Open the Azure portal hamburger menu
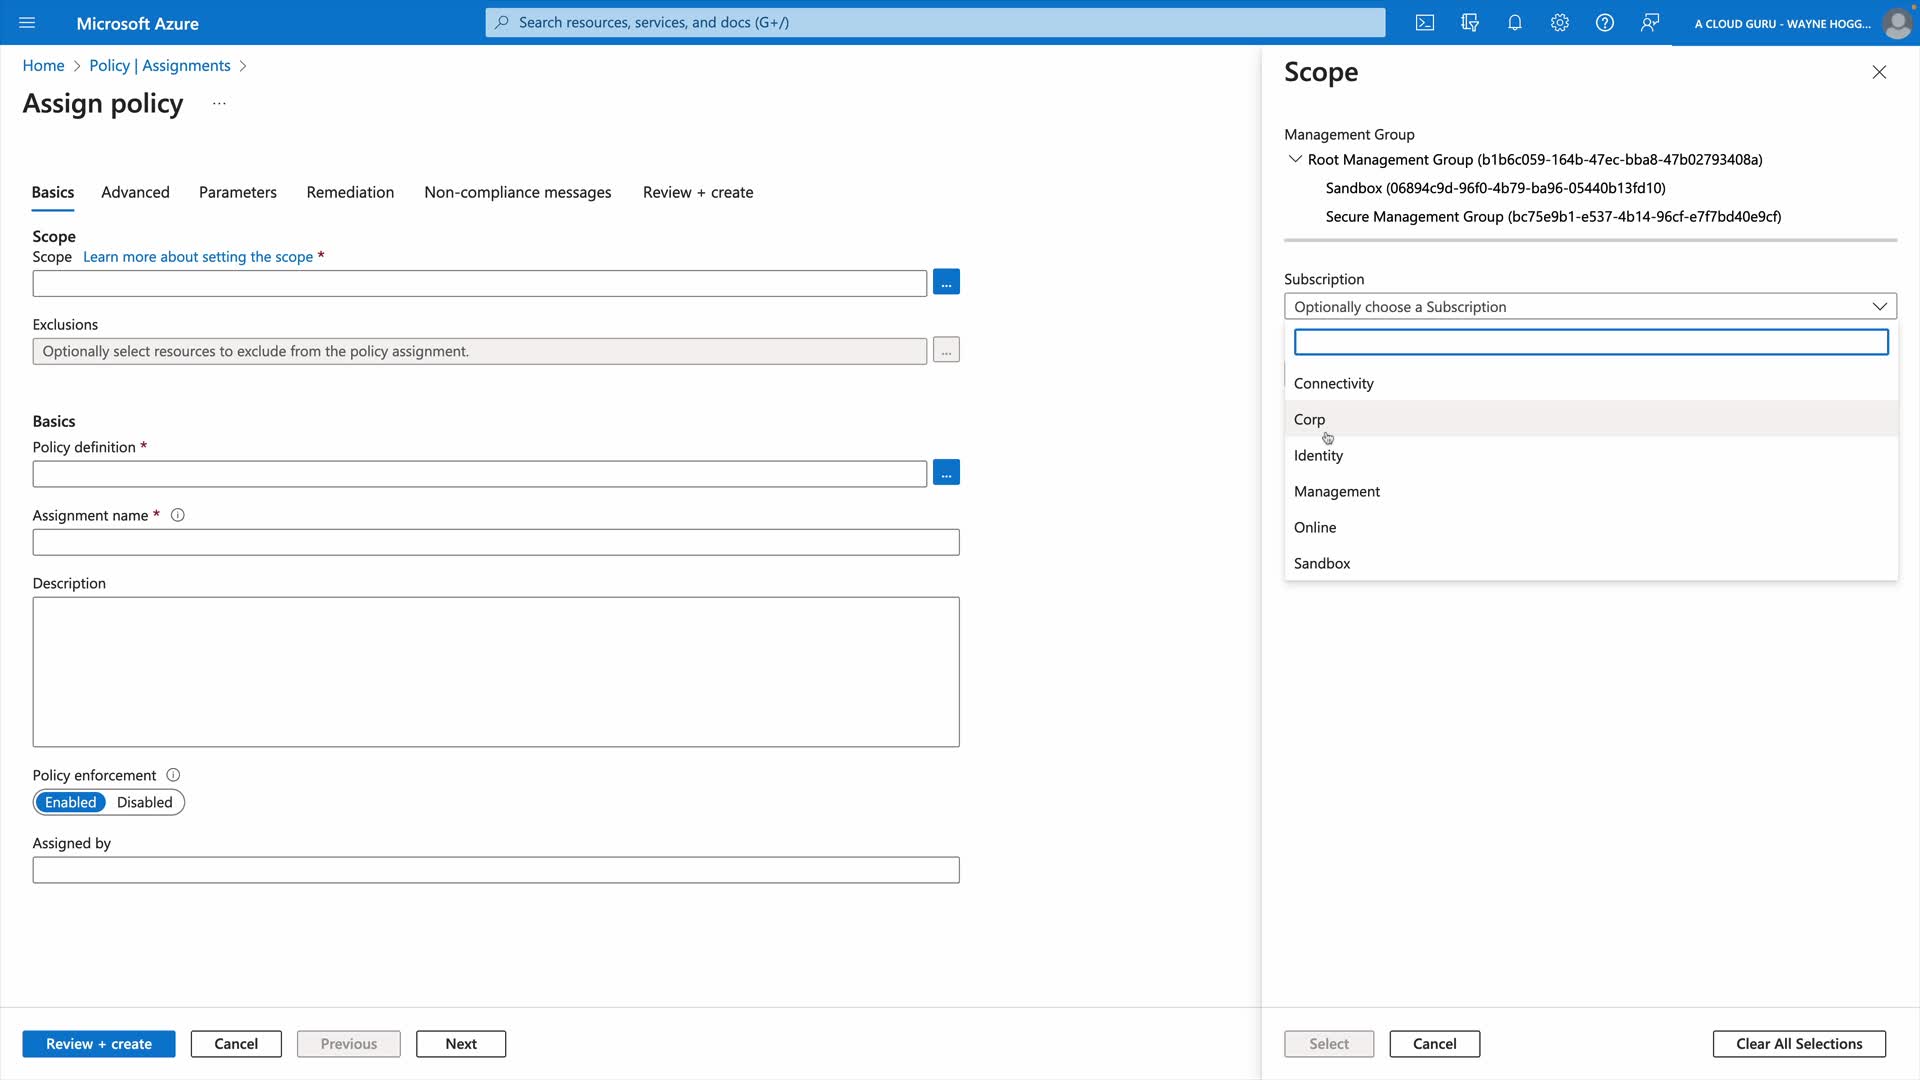1920x1080 pixels. pyautogui.click(x=27, y=23)
